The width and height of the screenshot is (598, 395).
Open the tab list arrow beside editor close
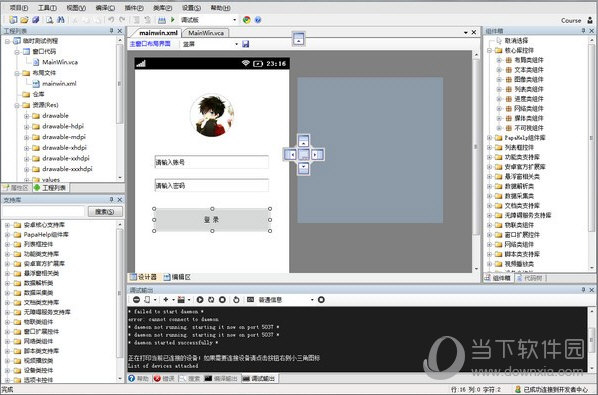[465, 33]
